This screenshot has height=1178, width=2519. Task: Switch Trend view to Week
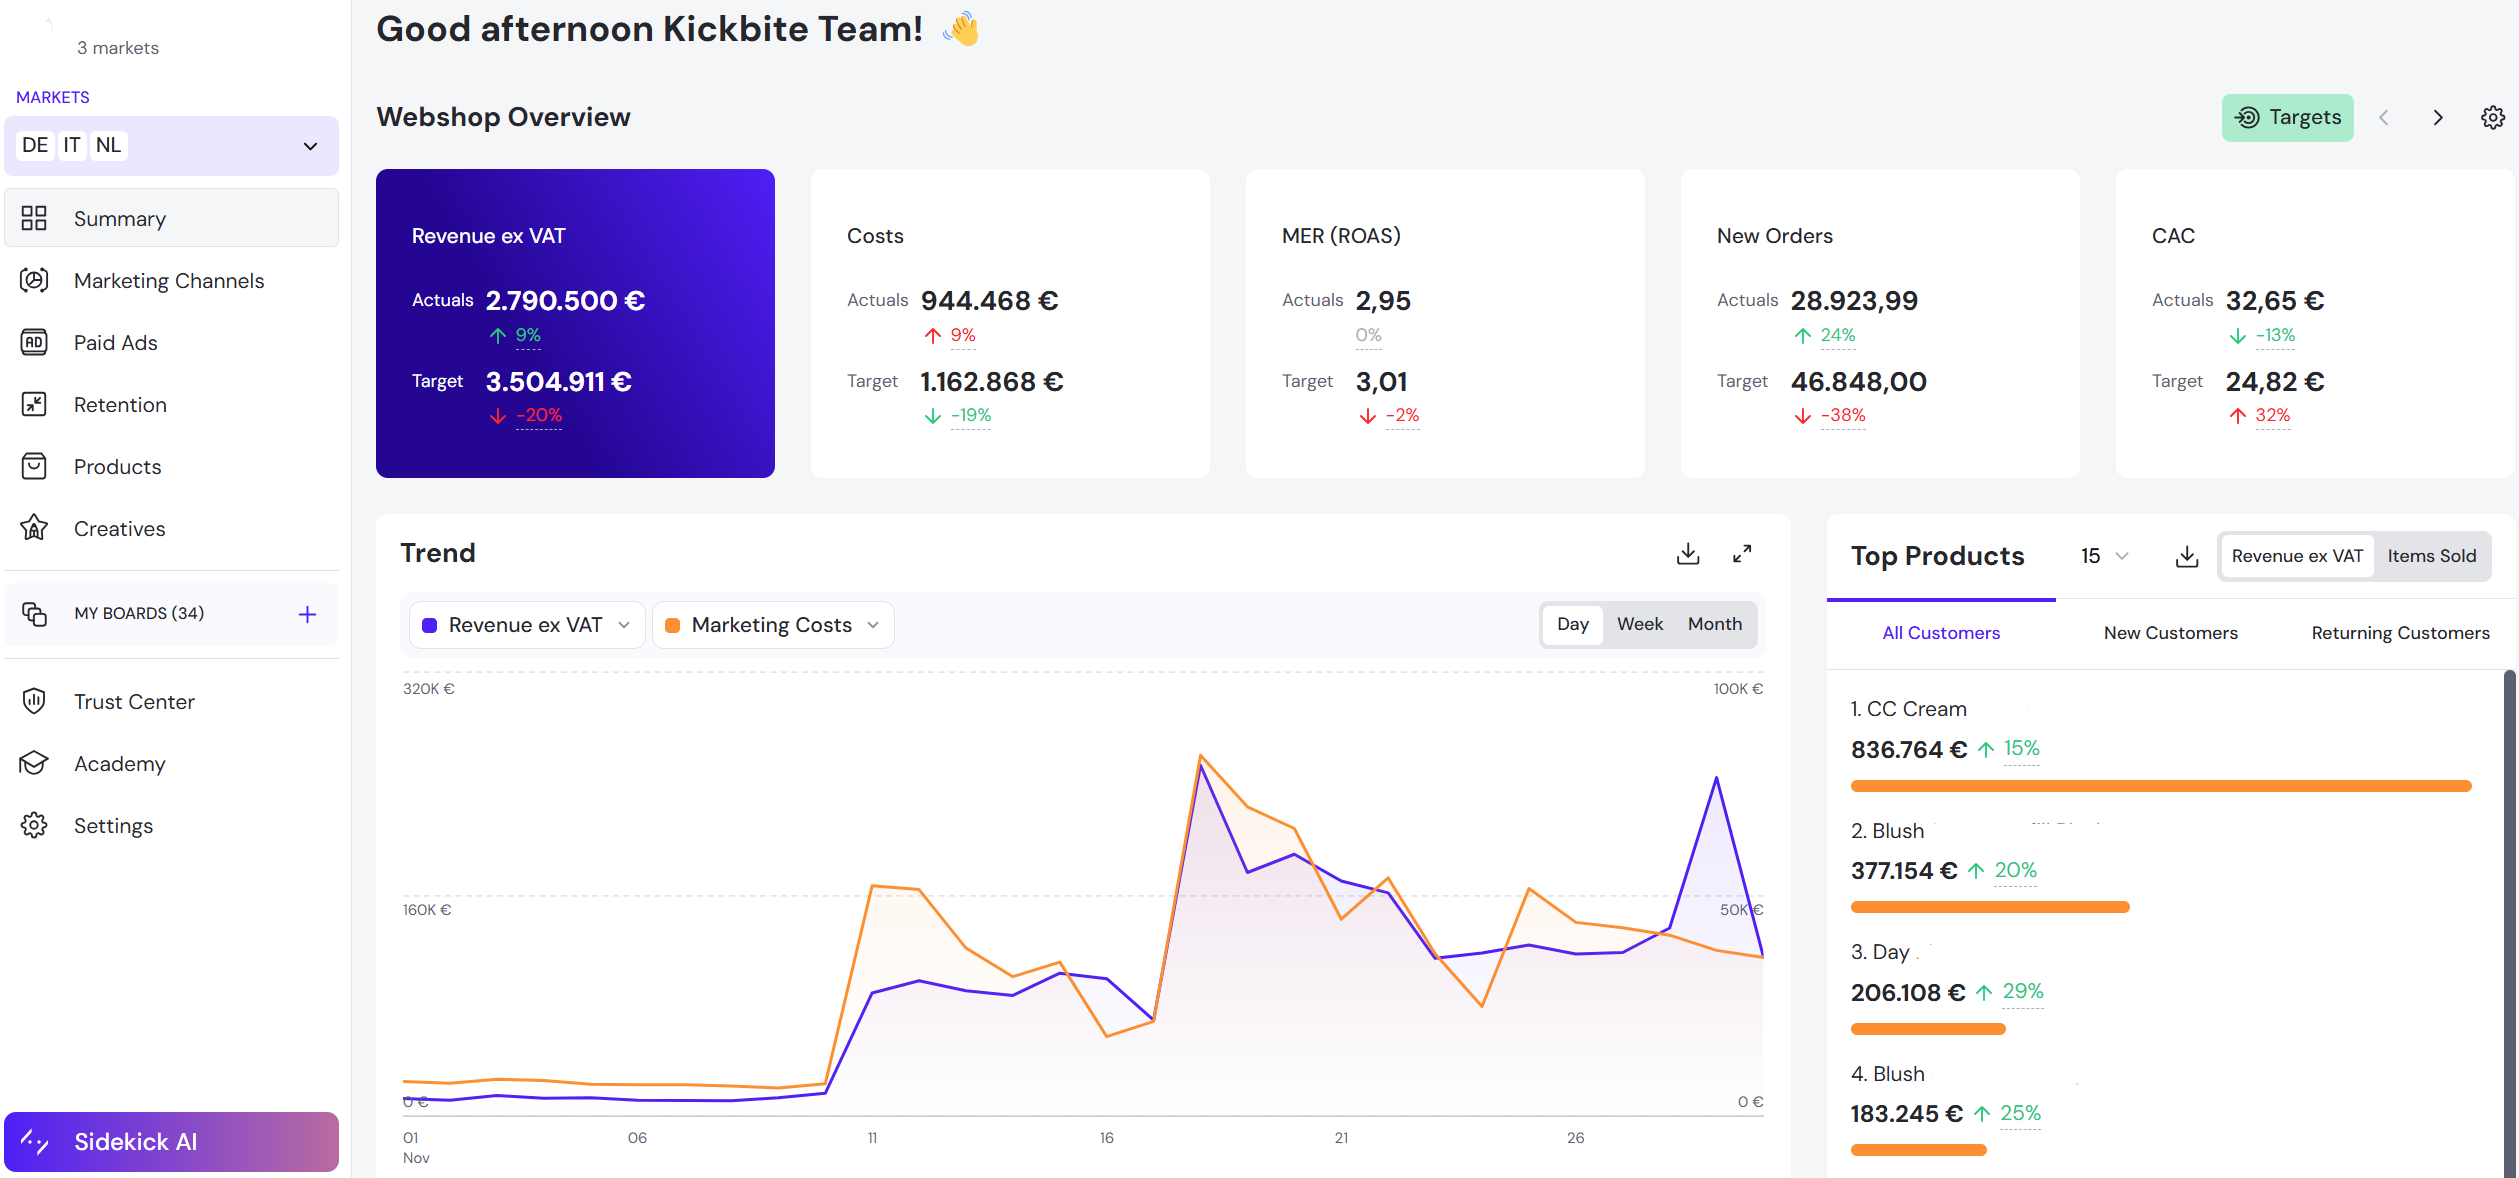[x=1639, y=624]
